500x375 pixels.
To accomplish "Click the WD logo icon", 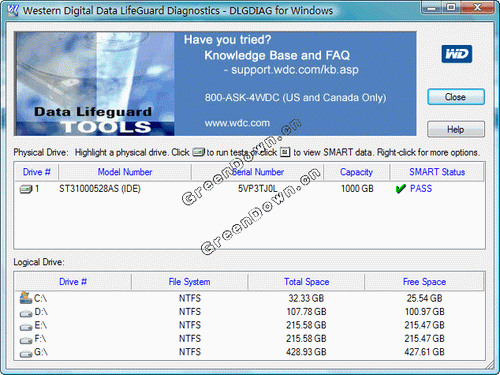I will [x=457, y=54].
